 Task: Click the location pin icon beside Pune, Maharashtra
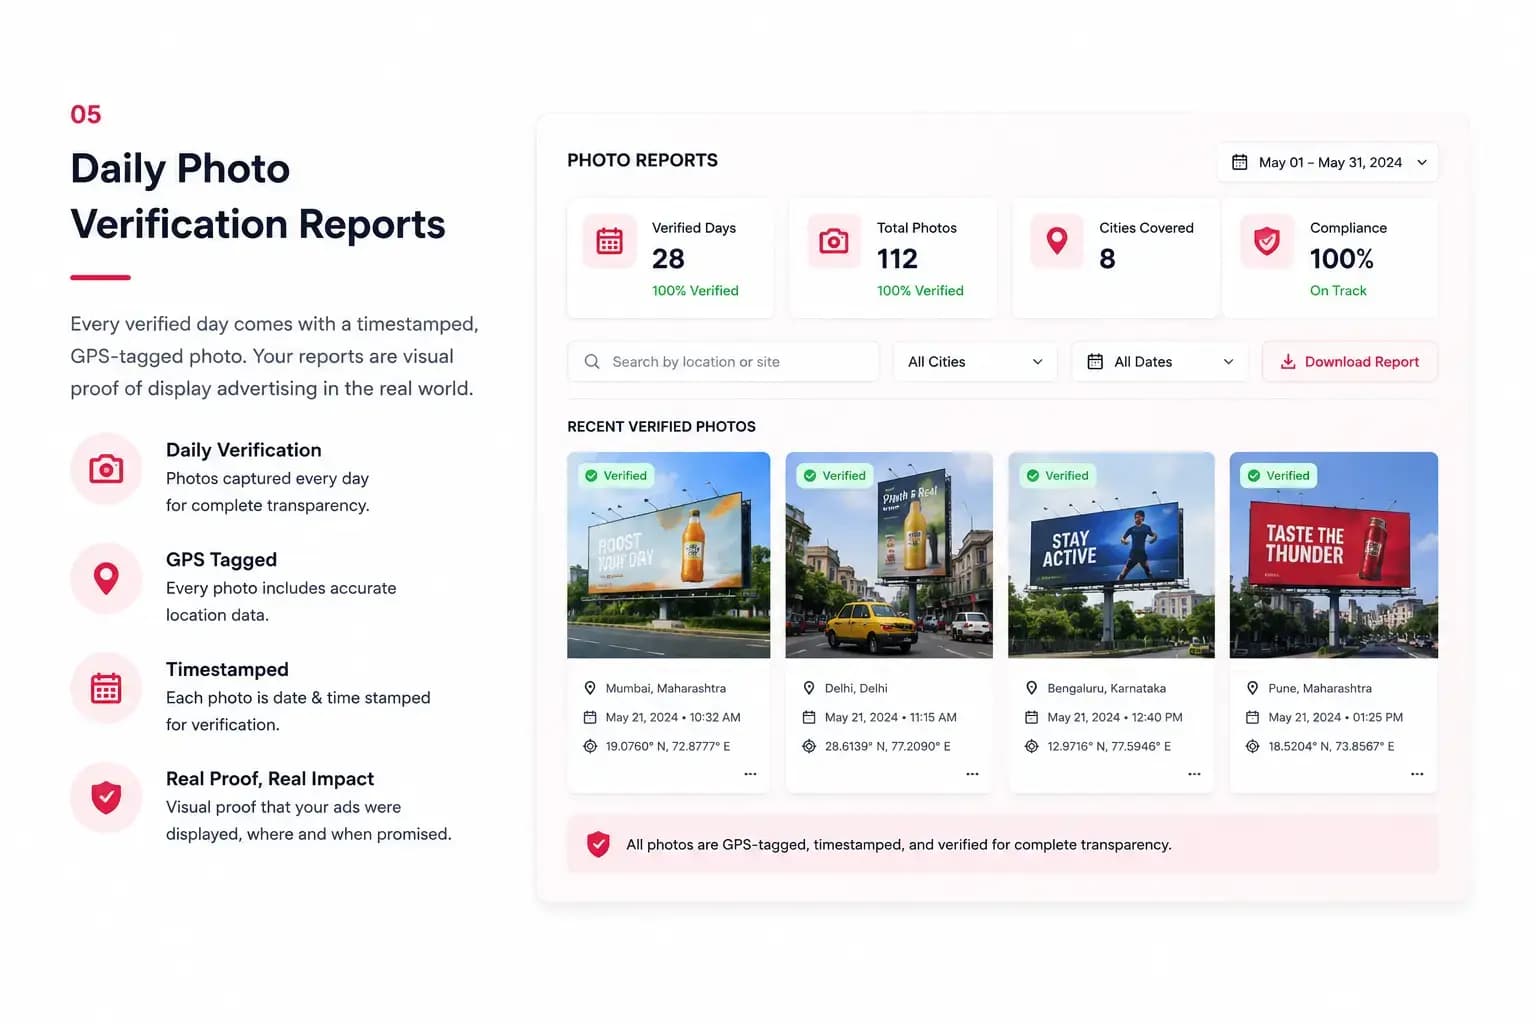tap(1252, 688)
